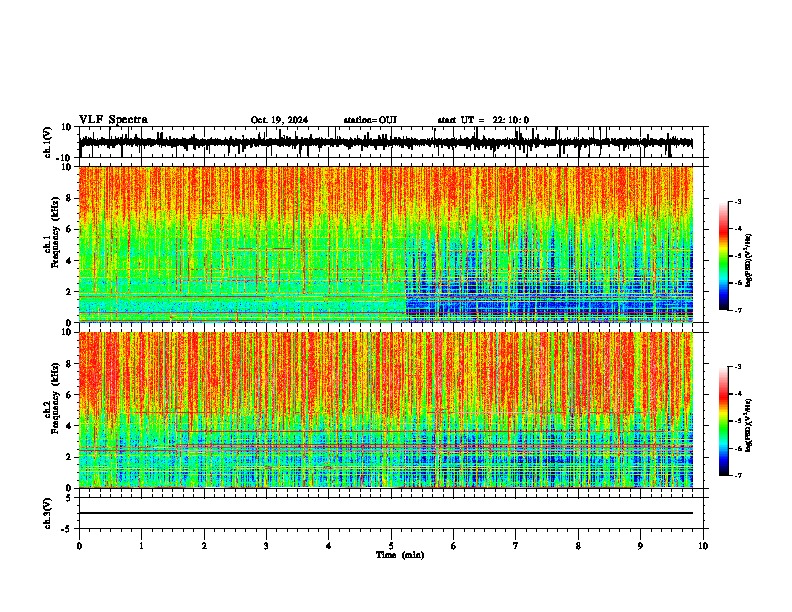Click the "8" kHz tick on ch.1 spectrogram axis

click(x=69, y=198)
